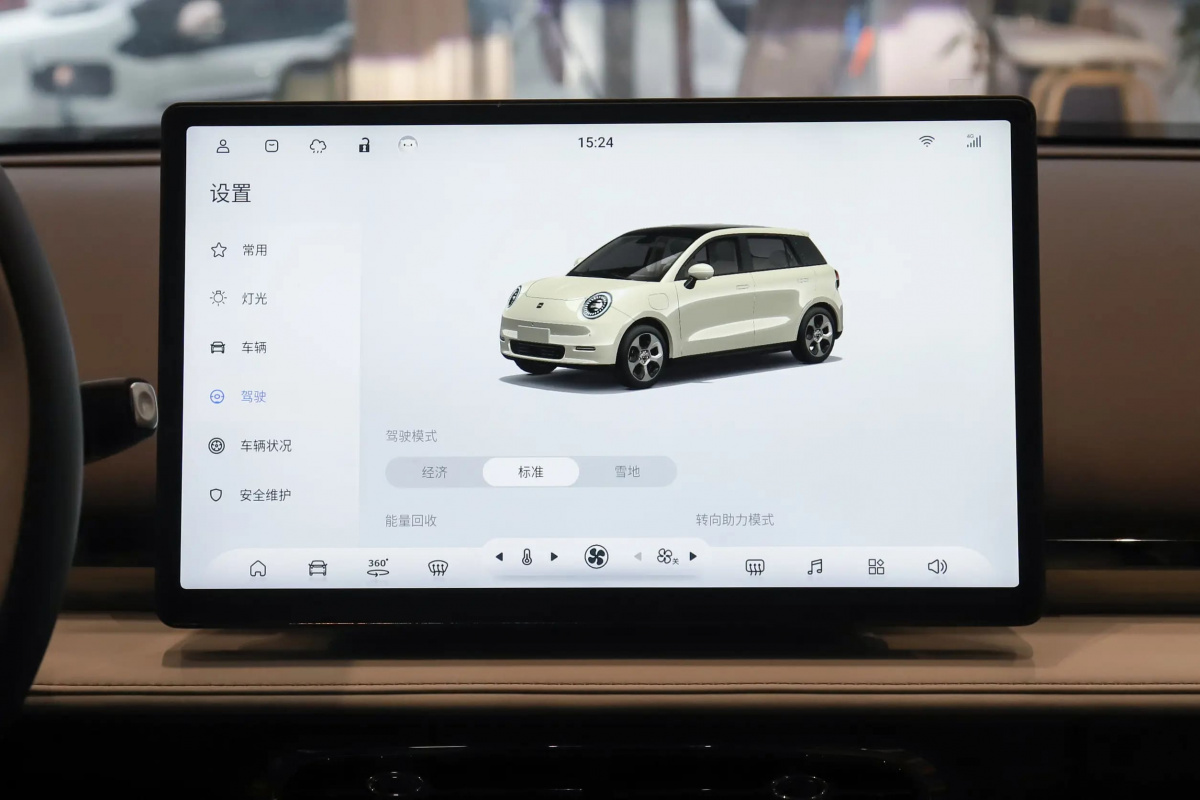Tap the Wi-Fi status icon
Viewport: 1200px width, 800px height.
click(927, 142)
